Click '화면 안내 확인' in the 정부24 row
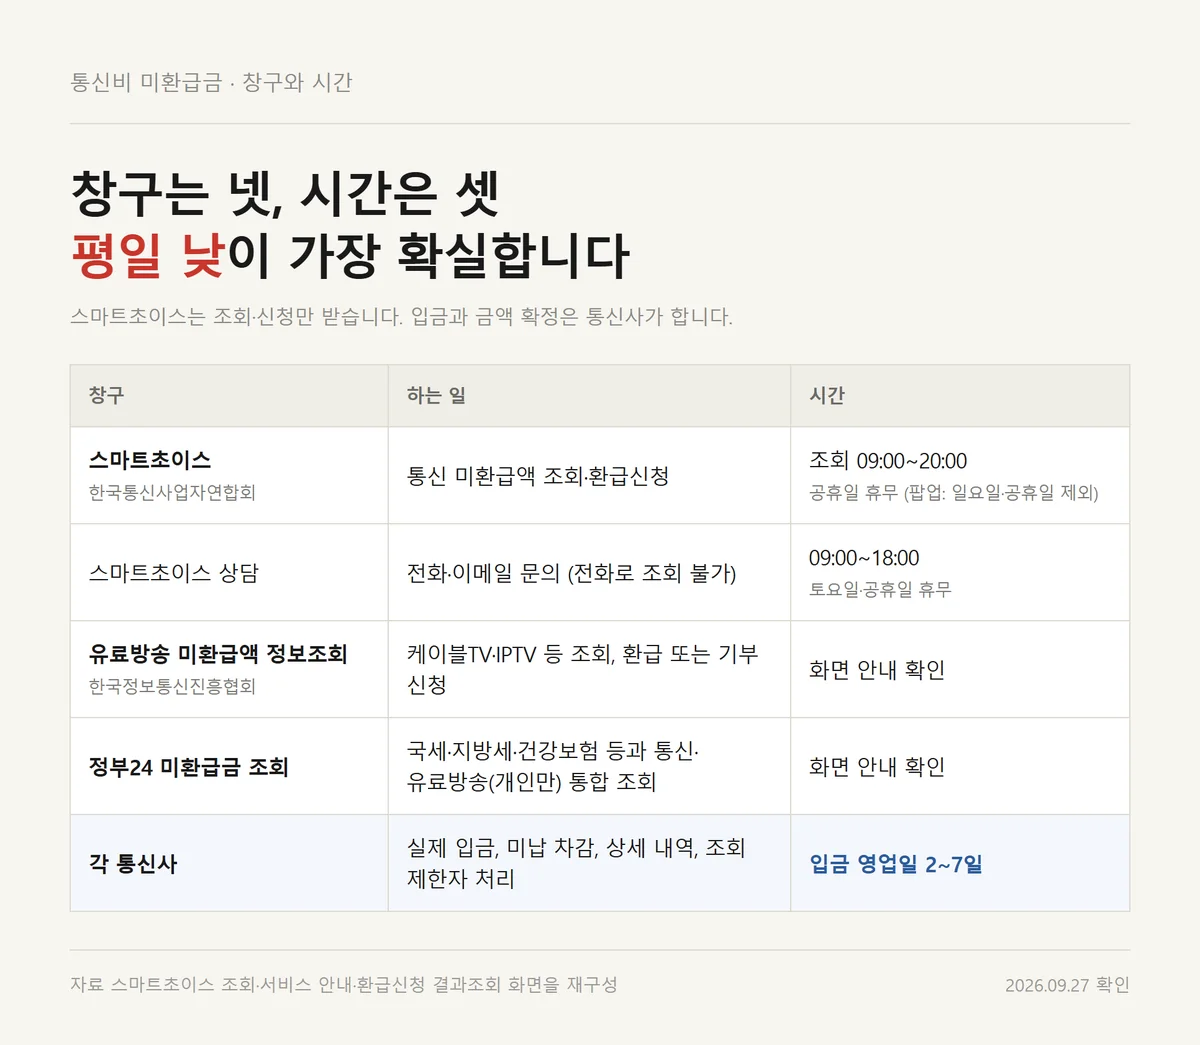The width and height of the screenshot is (1200, 1045). (x=877, y=767)
